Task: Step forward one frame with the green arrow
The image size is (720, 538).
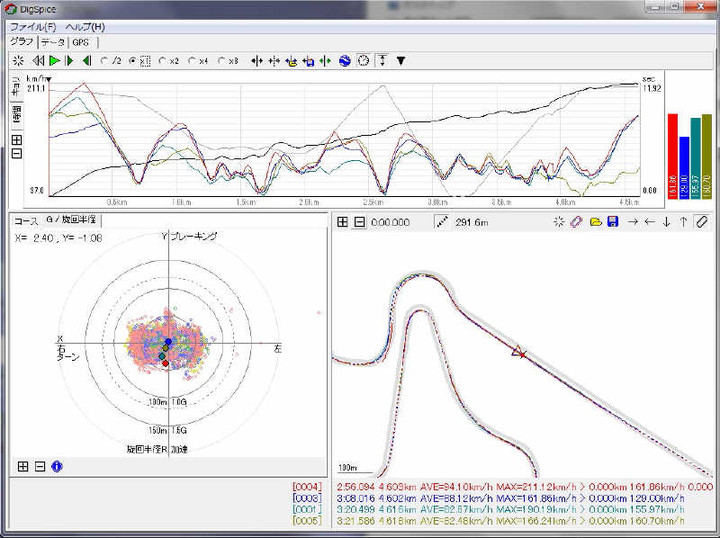Action: click(70, 61)
